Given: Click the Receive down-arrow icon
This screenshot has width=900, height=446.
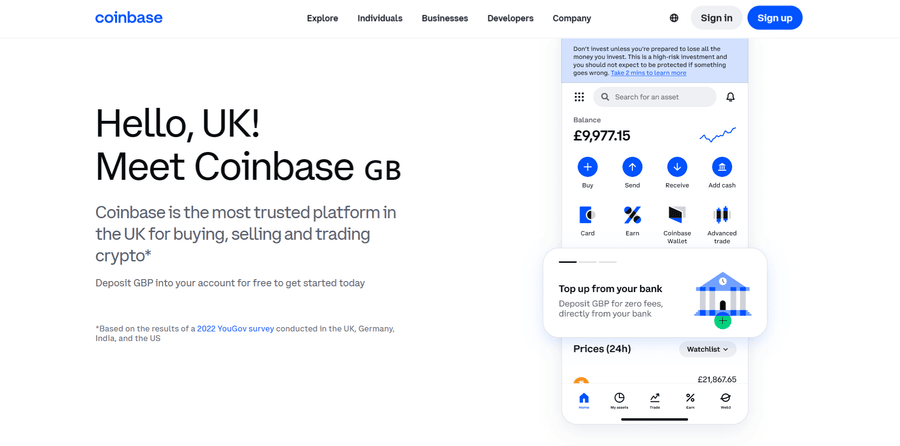Looking at the screenshot, I should [x=677, y=167].
